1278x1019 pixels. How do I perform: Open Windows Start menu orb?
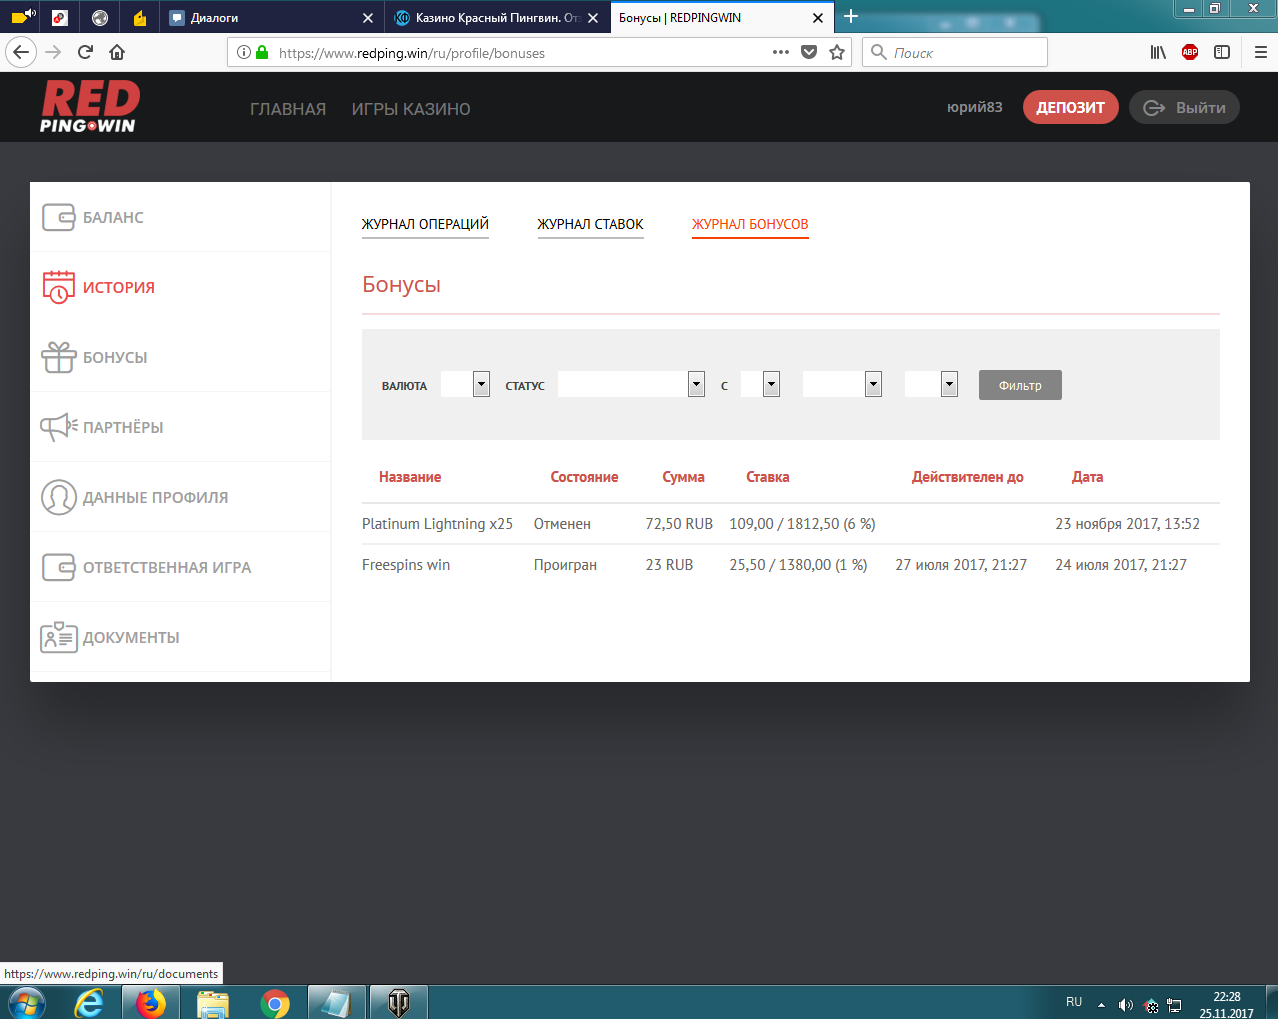pyautogui.click(x=26, y=1002)
